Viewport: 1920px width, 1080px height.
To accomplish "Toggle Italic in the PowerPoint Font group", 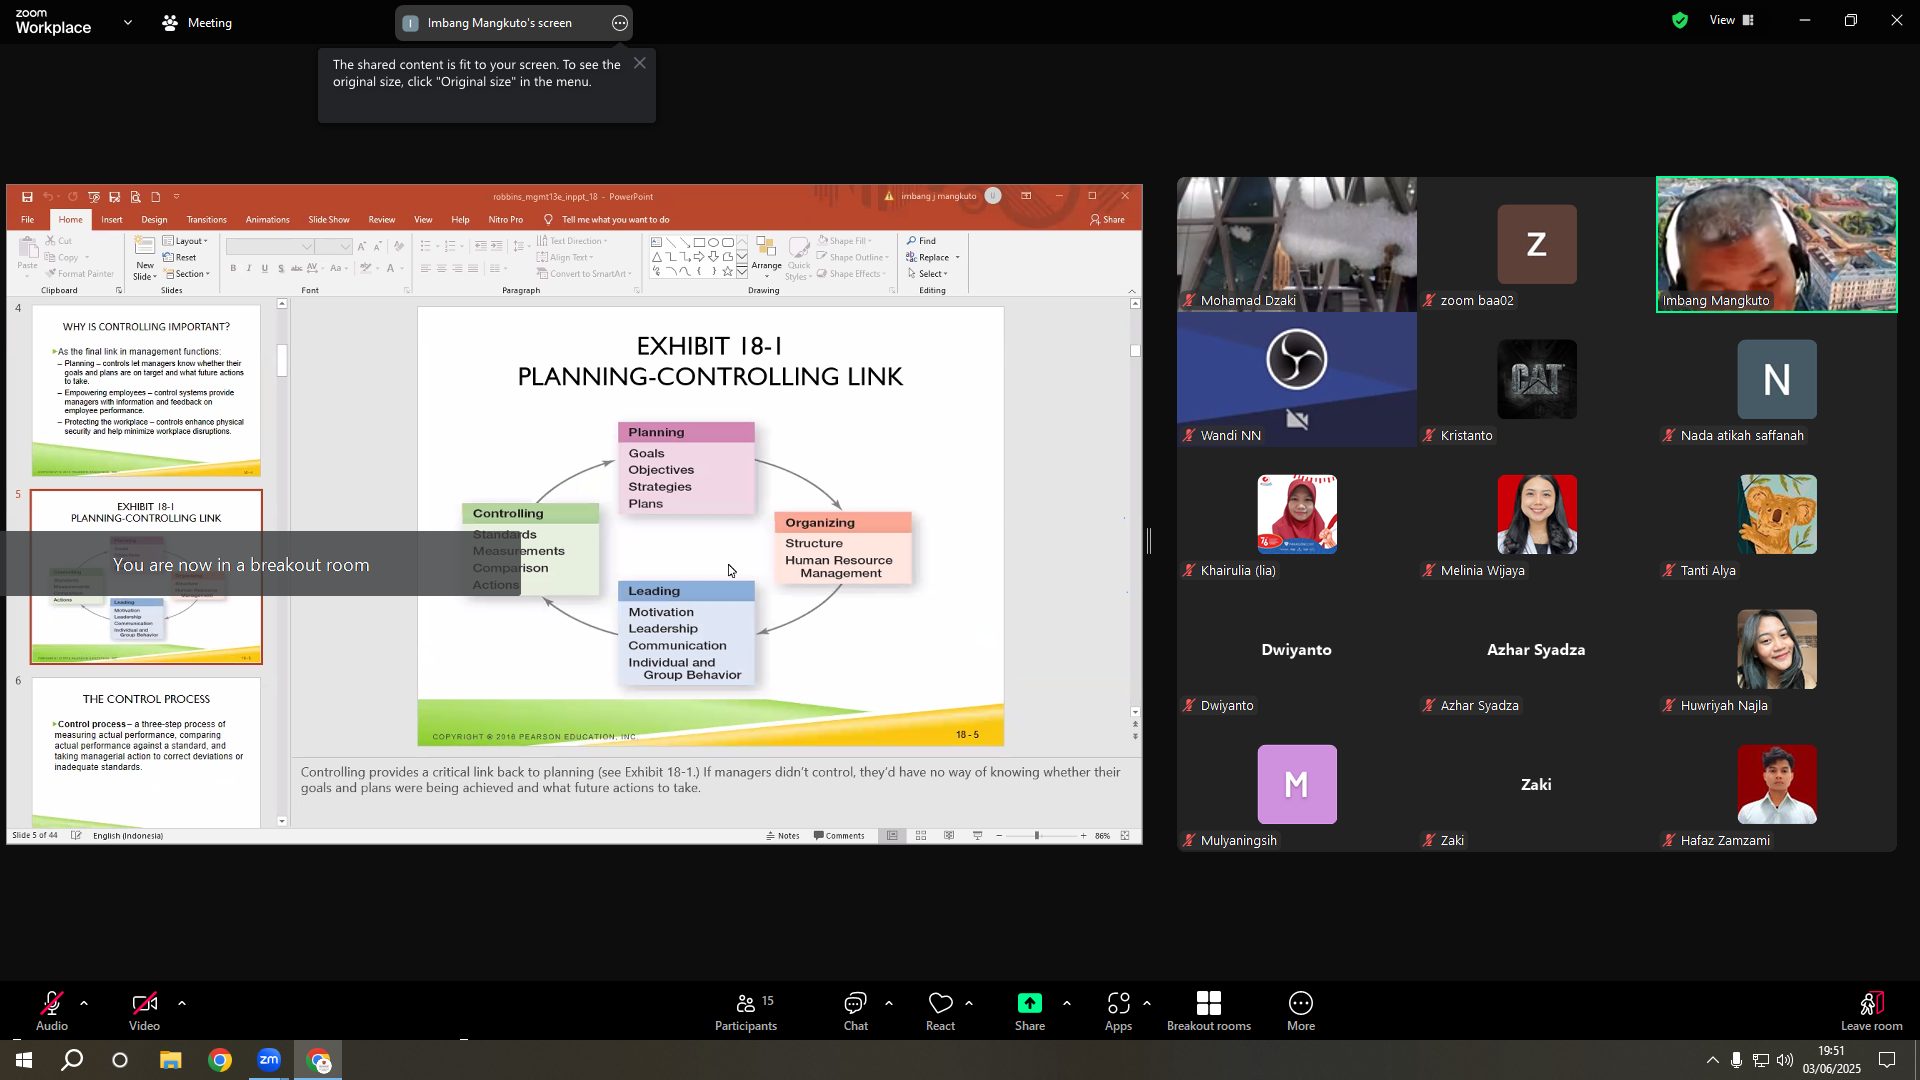I will tap(249, 268).
